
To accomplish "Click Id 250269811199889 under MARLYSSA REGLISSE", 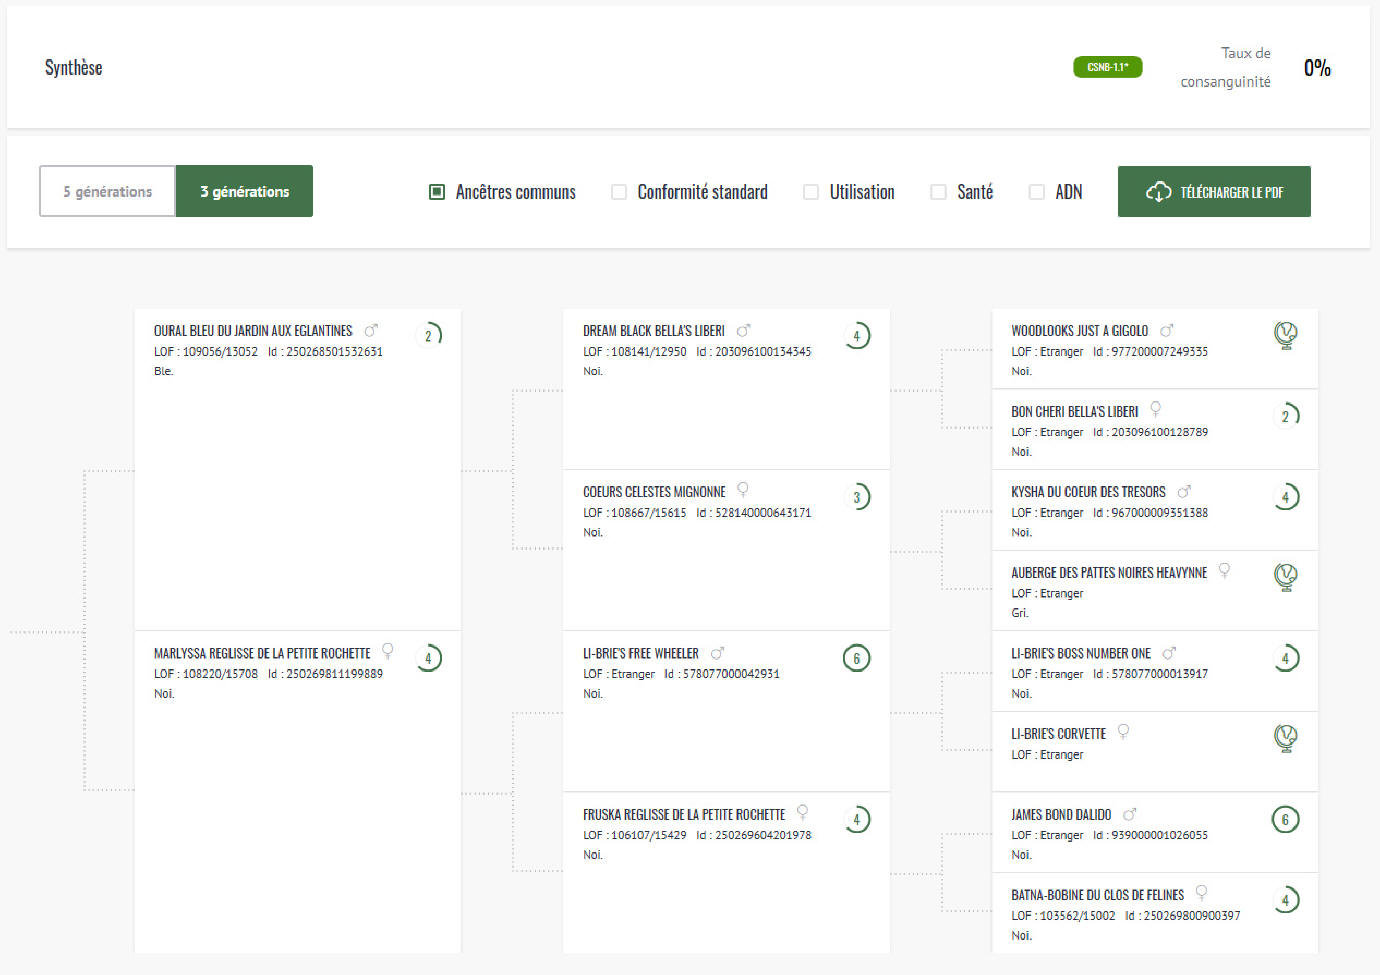I will point(325,674).
